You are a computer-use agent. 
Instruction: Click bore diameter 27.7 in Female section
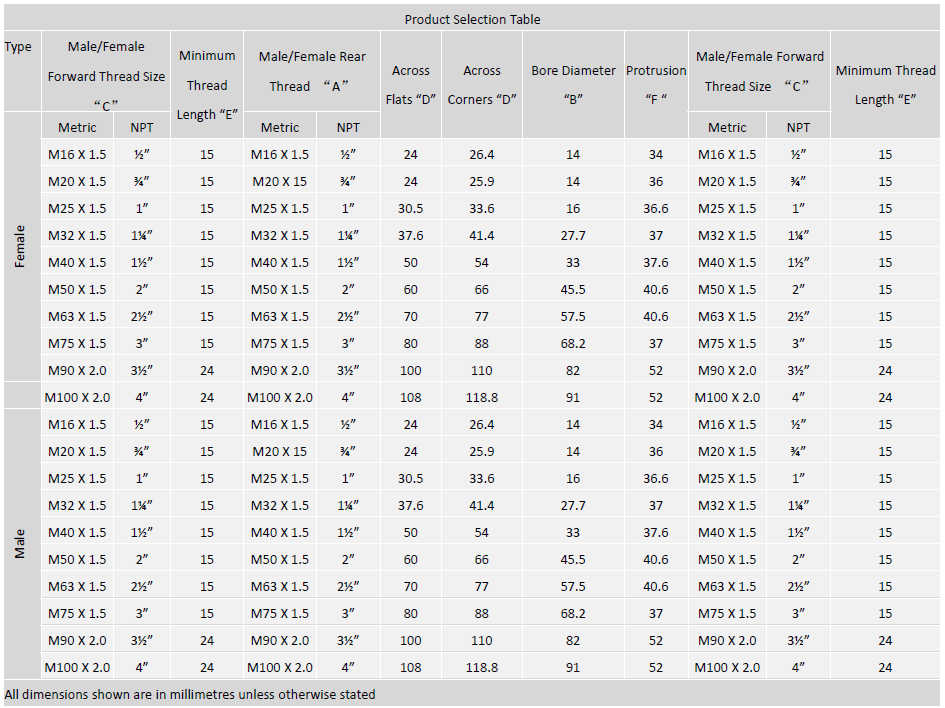pyautogui.click(x=573, y=236)
